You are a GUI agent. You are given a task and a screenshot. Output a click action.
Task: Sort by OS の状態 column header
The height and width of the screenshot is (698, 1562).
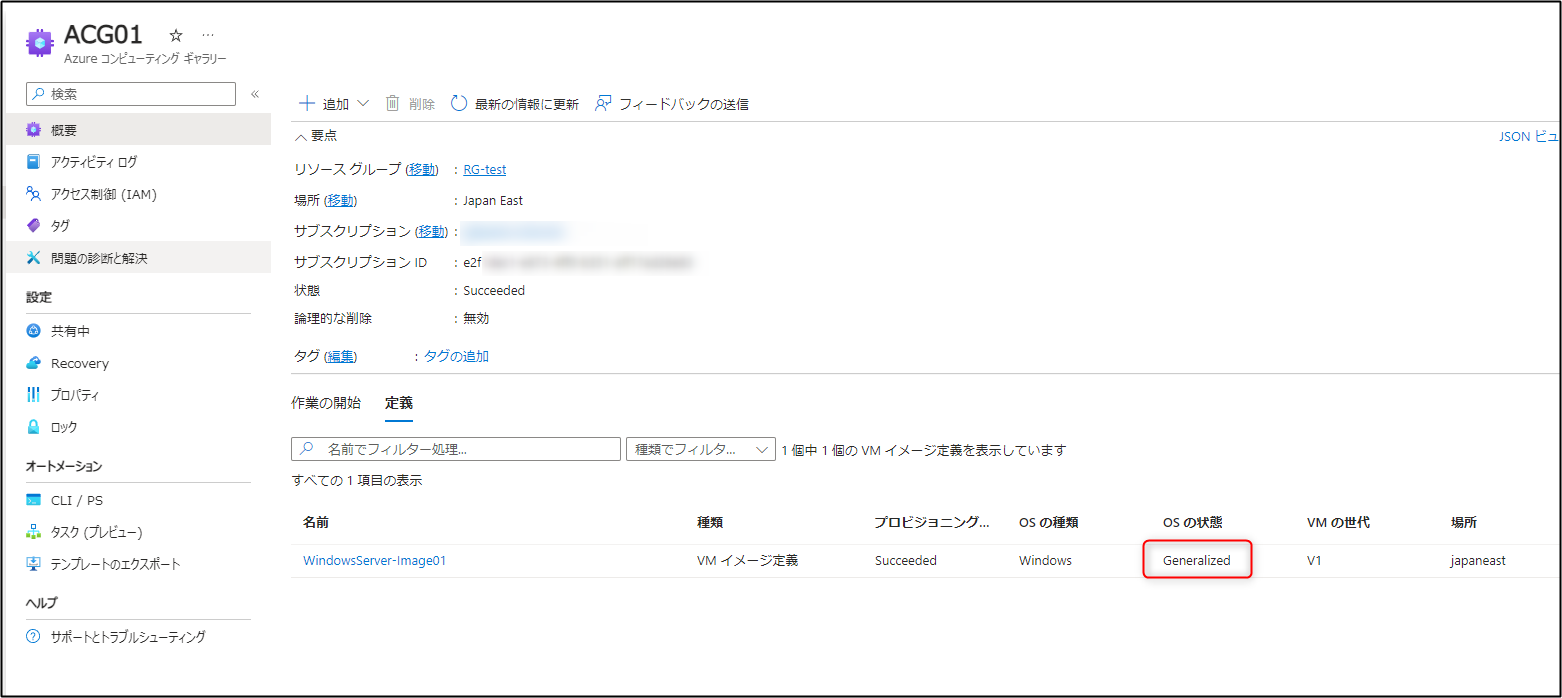(1192, 522)
